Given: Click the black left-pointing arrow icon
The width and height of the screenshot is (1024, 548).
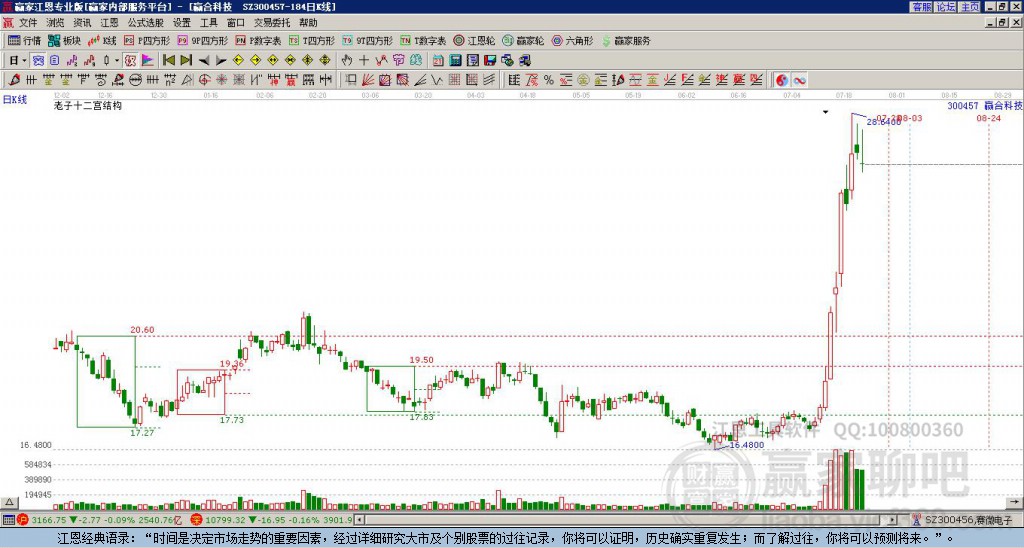Looking at the screenshot, I should click(204, 60).
